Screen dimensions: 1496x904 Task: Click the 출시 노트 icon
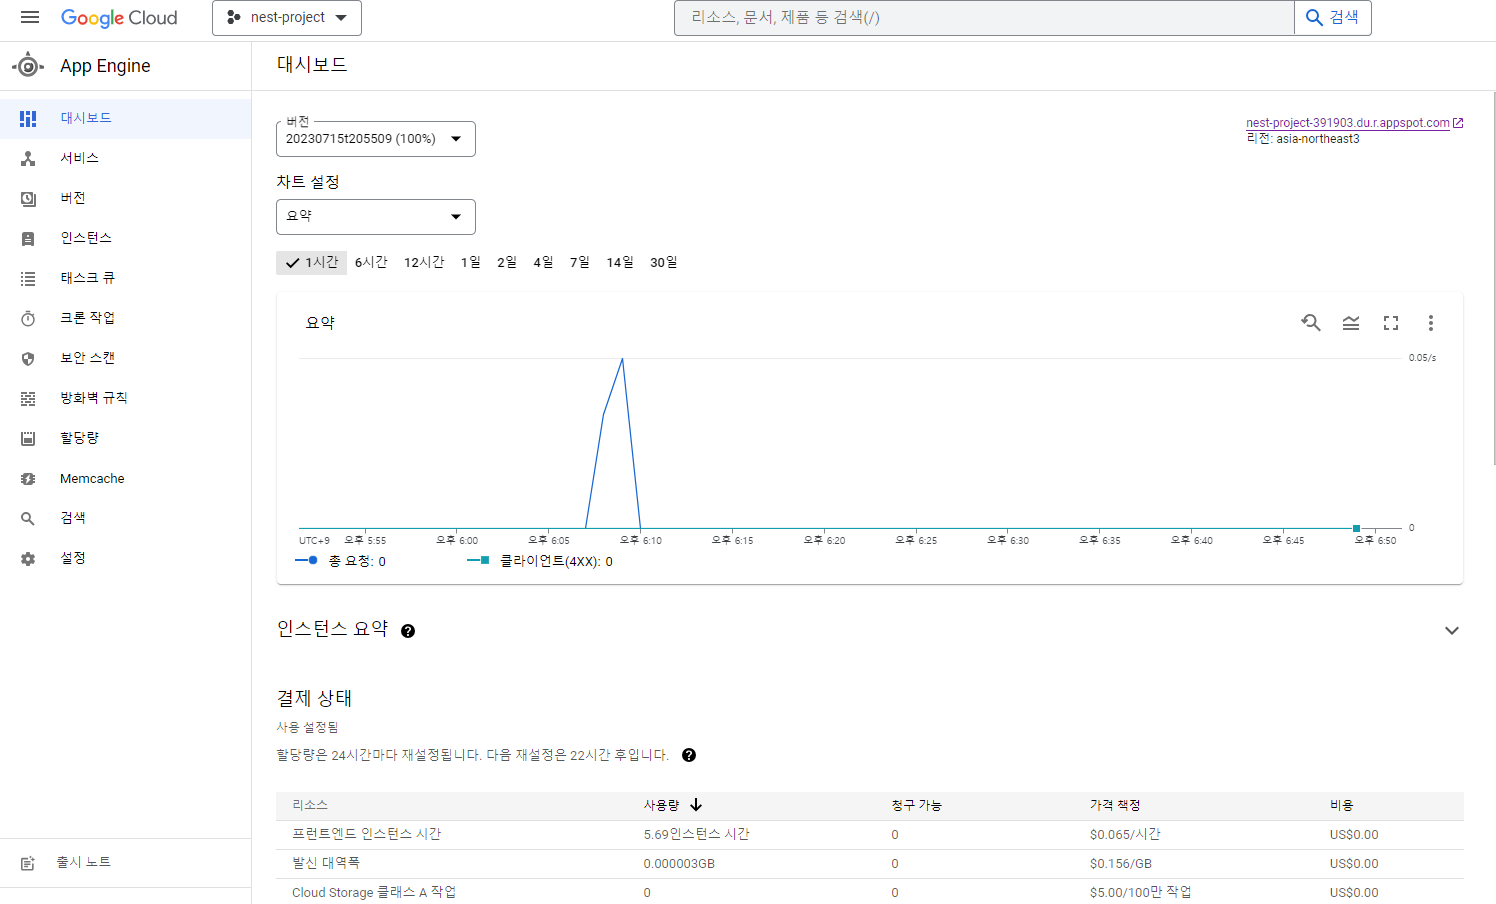point(28,863)
